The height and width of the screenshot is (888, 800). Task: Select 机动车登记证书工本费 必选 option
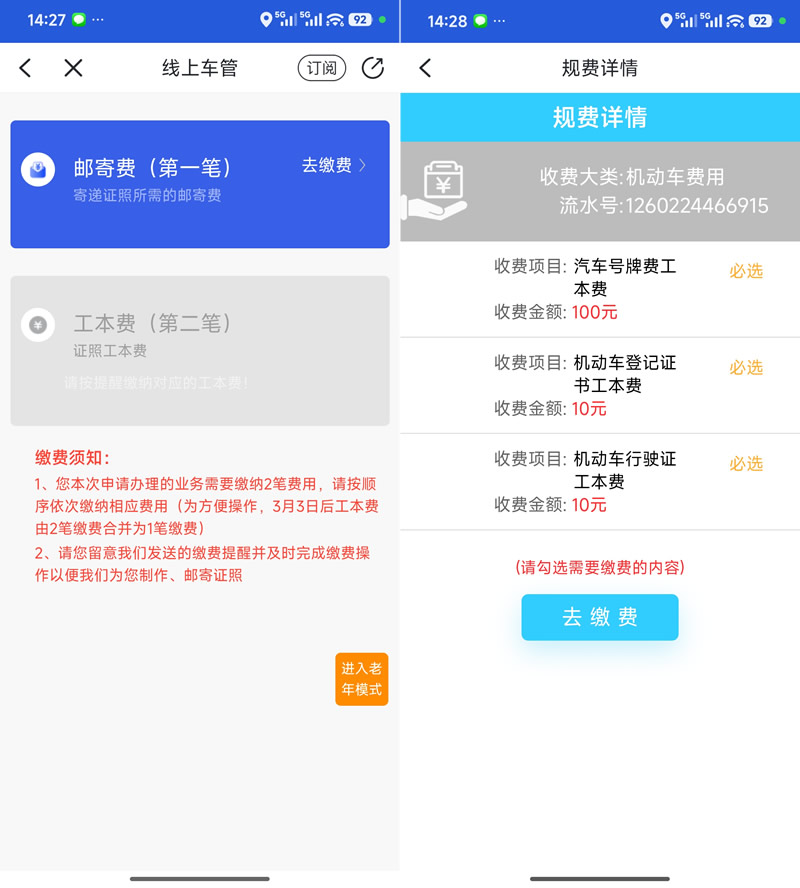(x=746, y=368)
